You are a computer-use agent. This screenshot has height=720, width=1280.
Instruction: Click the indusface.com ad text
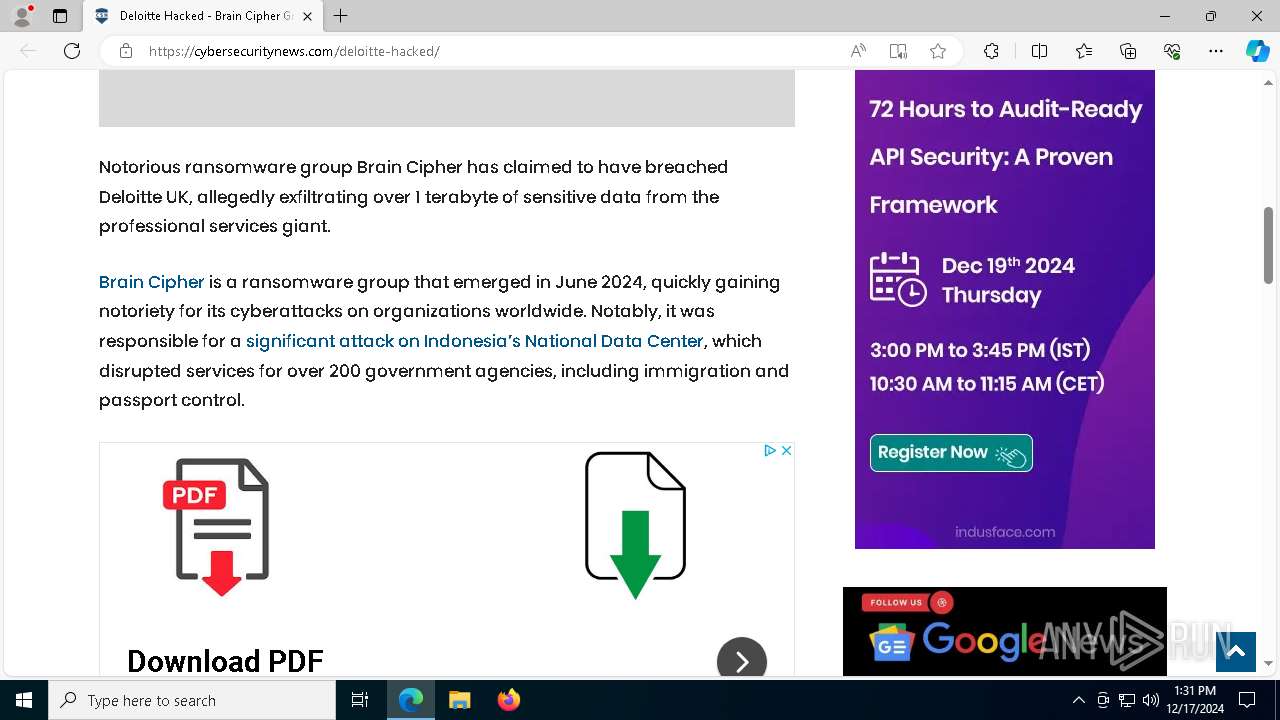pyautogui.click(x=1005, y=532)
